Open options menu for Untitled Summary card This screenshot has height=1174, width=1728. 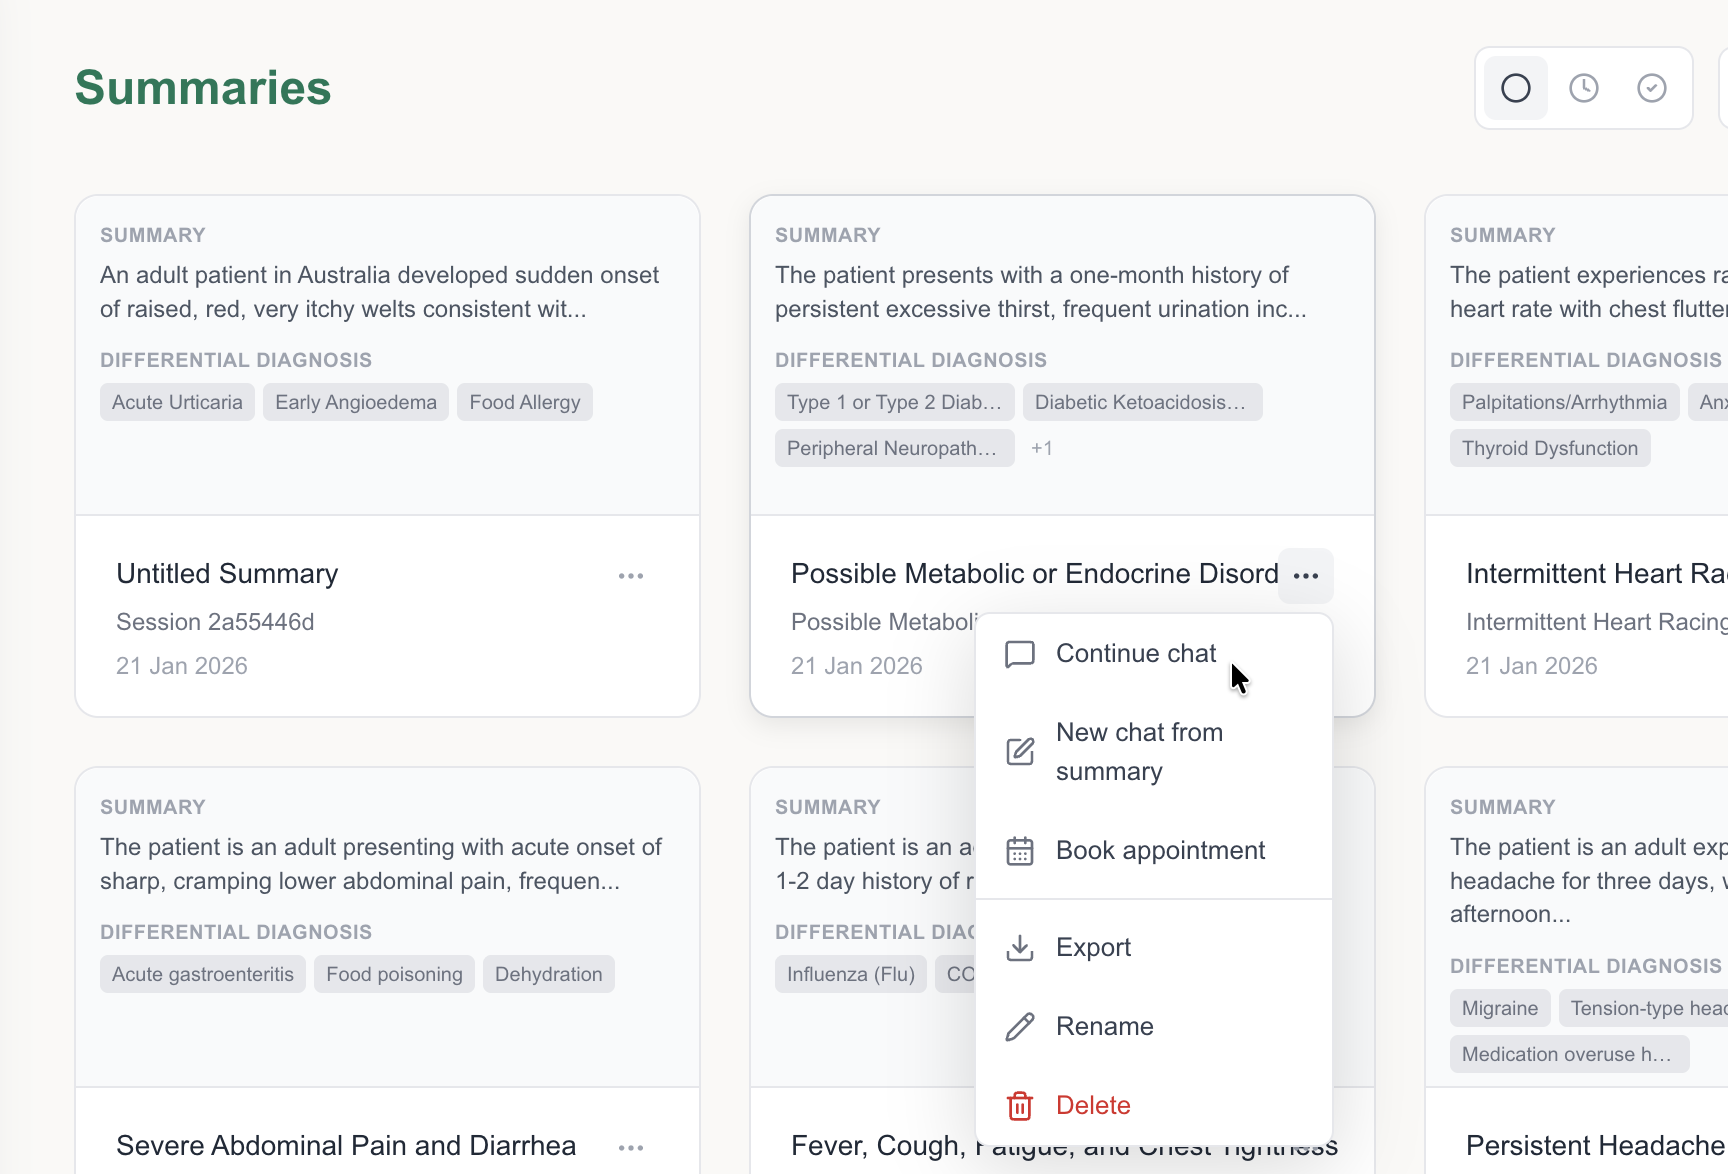(630, 576)
